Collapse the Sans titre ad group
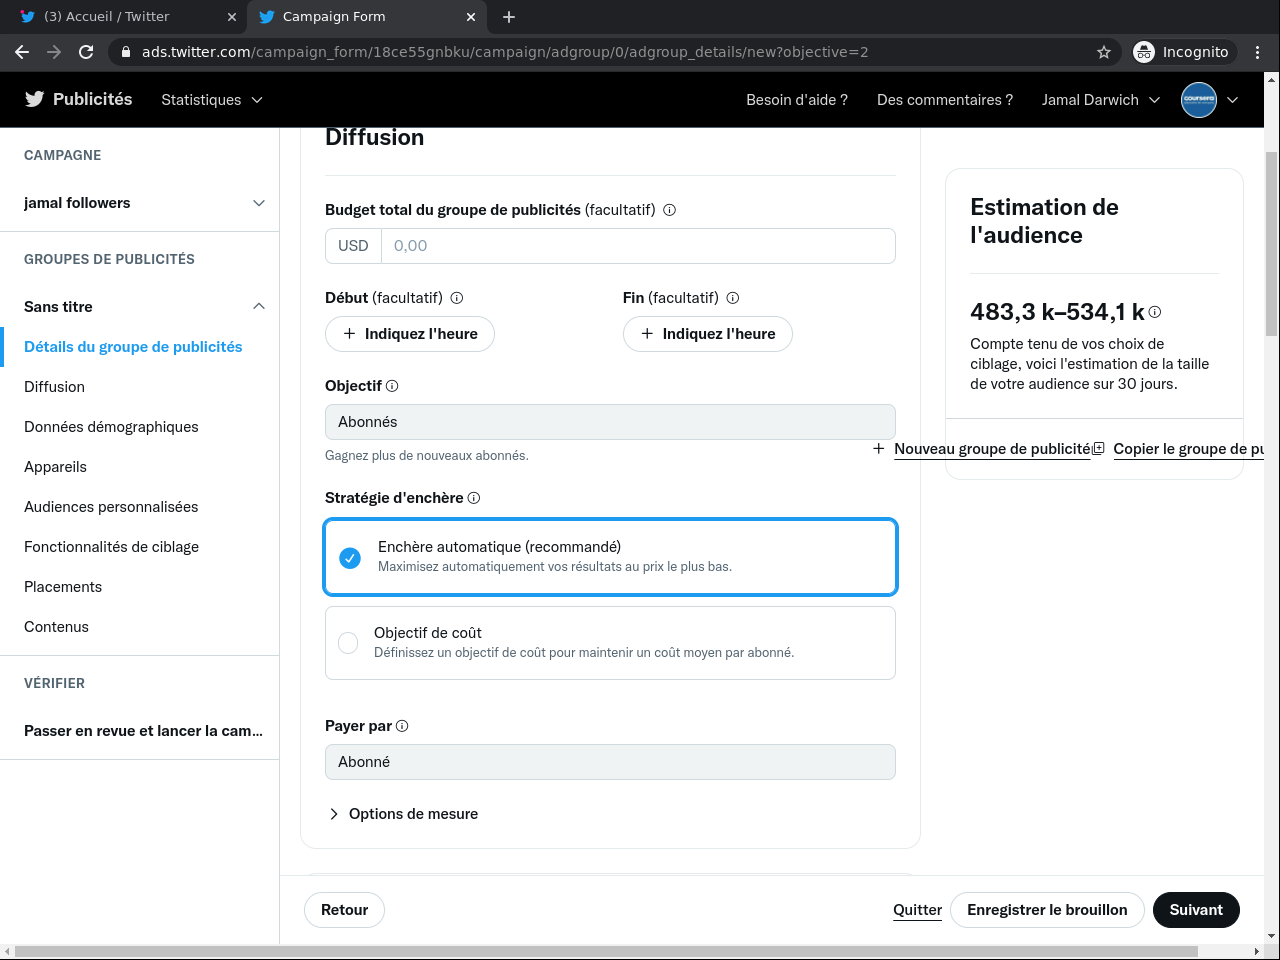 pyautogui.click(x=259, y=307)
